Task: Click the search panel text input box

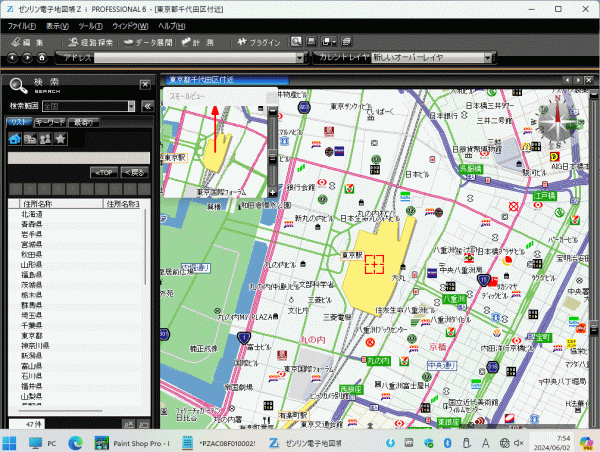Action: point(79,158)
